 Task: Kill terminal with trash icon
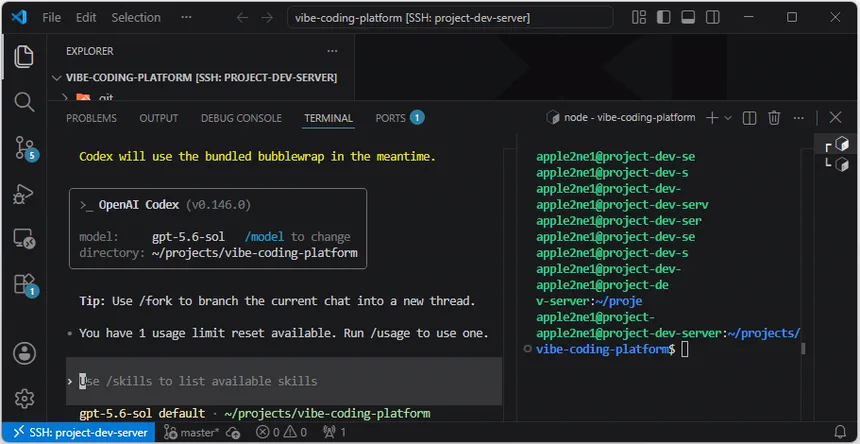click(774, 117)
